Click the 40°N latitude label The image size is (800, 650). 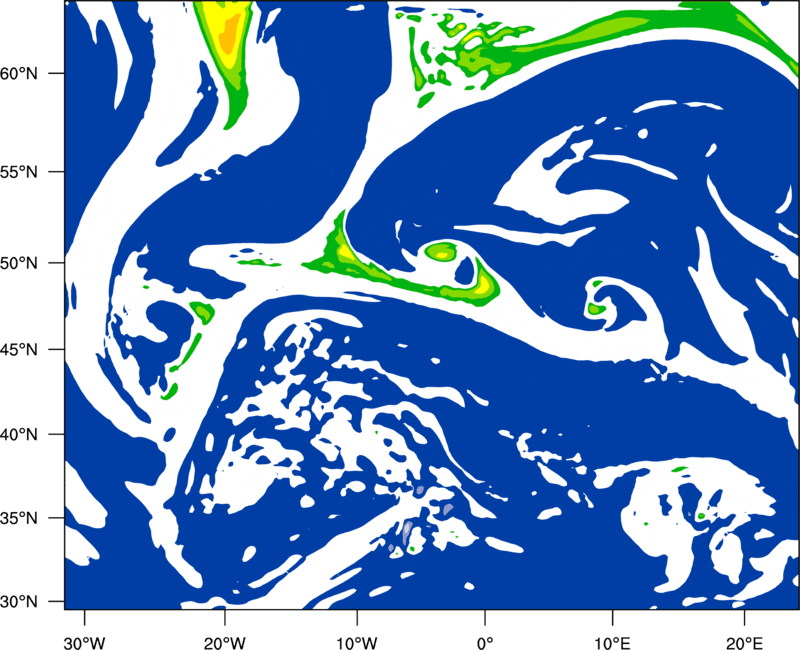coord(19,435)
